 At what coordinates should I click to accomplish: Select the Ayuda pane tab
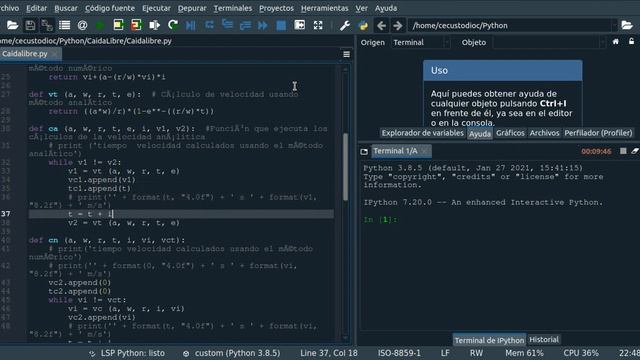click(480, 133)
